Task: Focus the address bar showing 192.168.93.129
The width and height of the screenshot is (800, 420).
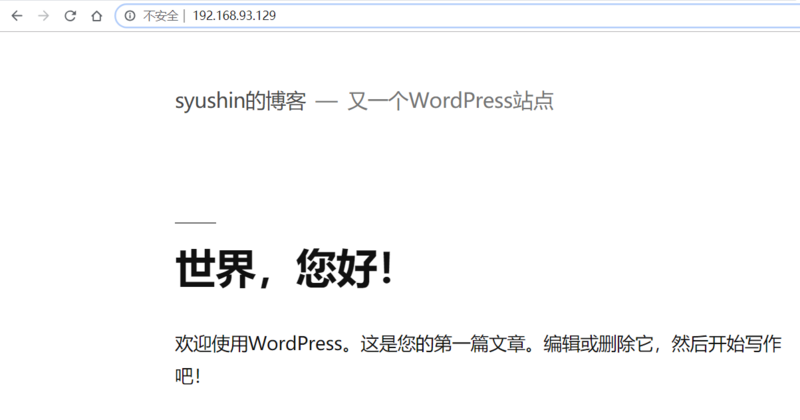Action: (x=235, y=16)
